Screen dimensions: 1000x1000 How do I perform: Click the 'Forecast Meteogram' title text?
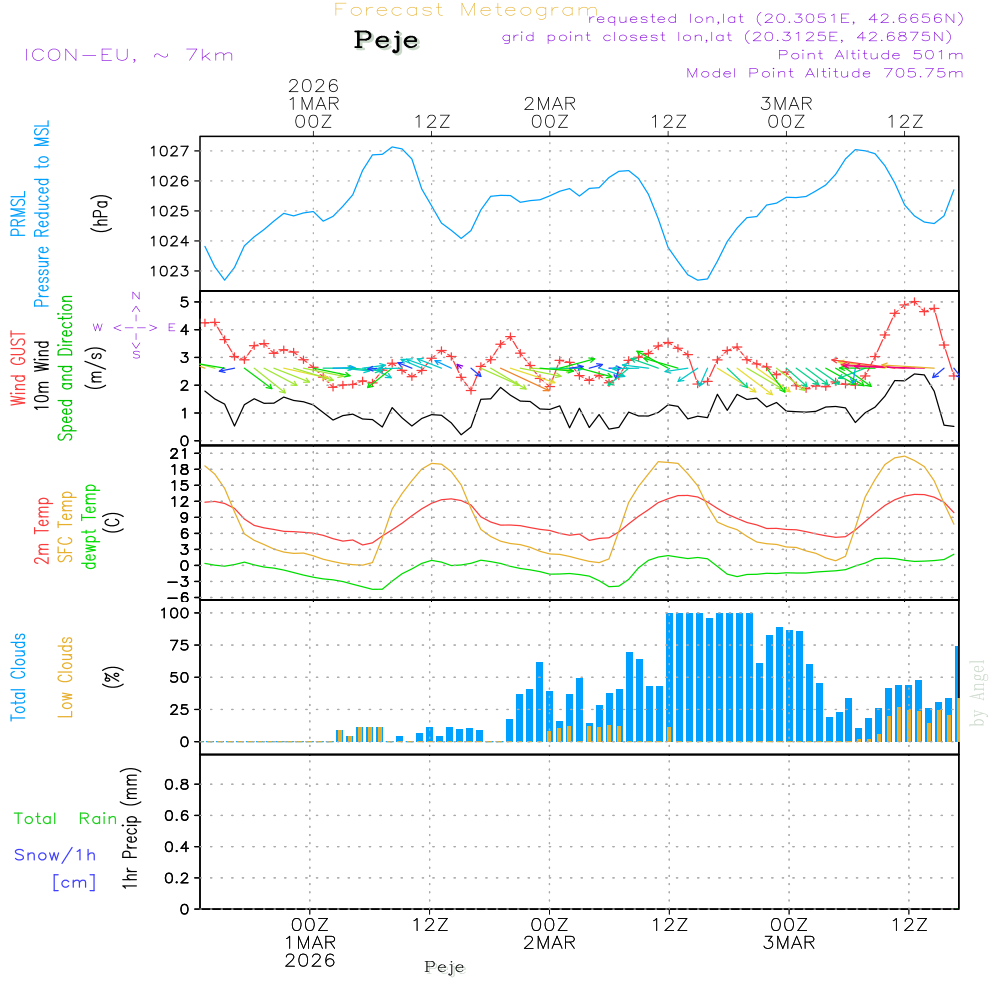pyautogui.click(x=465, y=10)
